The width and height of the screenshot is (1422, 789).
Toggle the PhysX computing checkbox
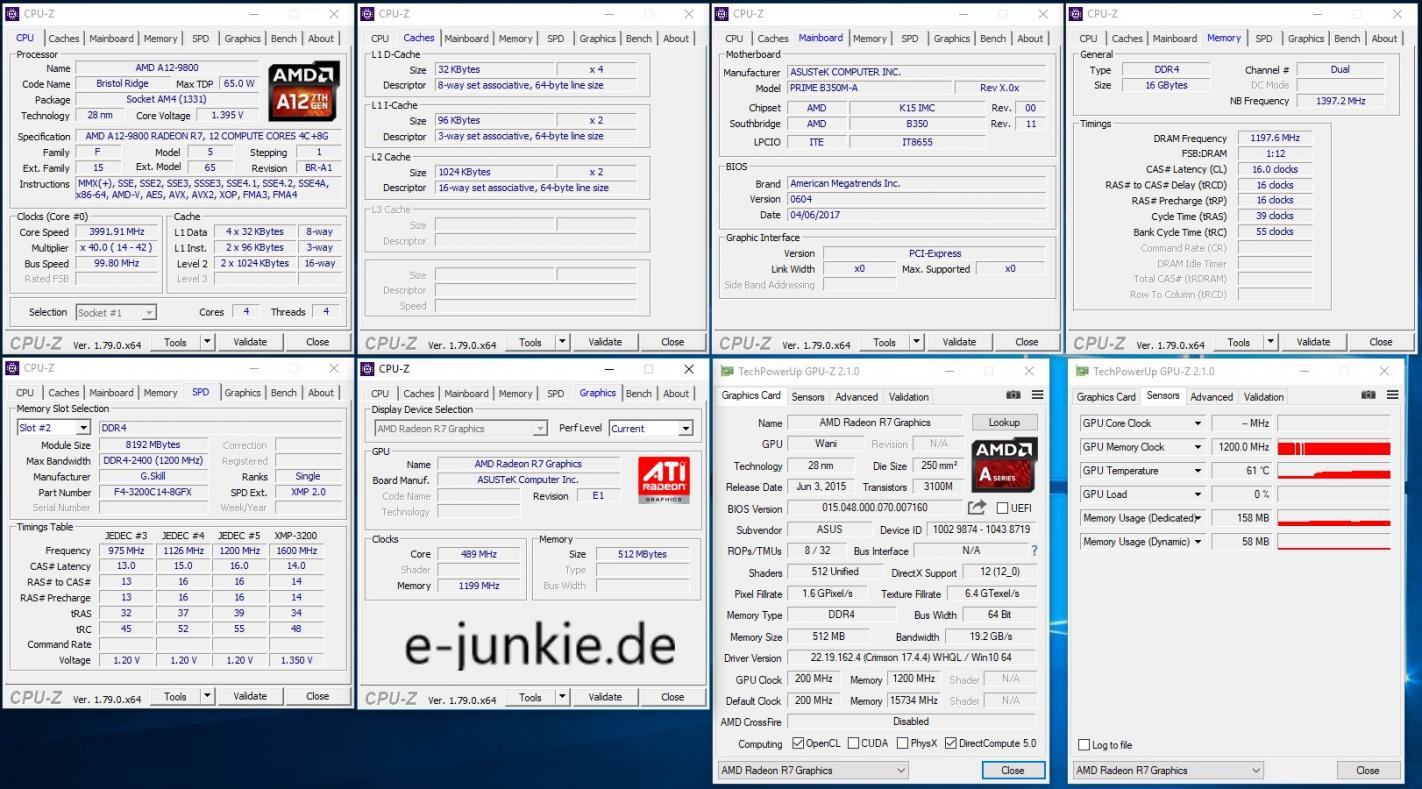[903, 743]
